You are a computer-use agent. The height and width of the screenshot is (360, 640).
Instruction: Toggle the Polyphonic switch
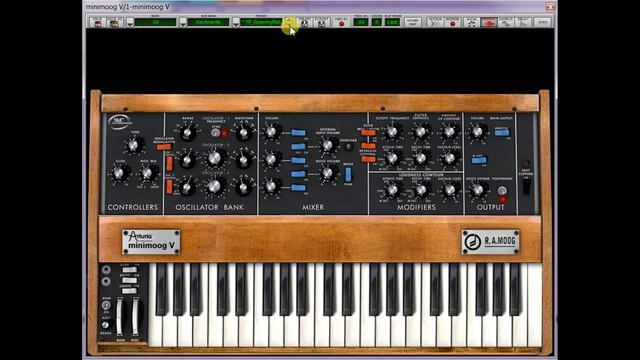[502, 191]
